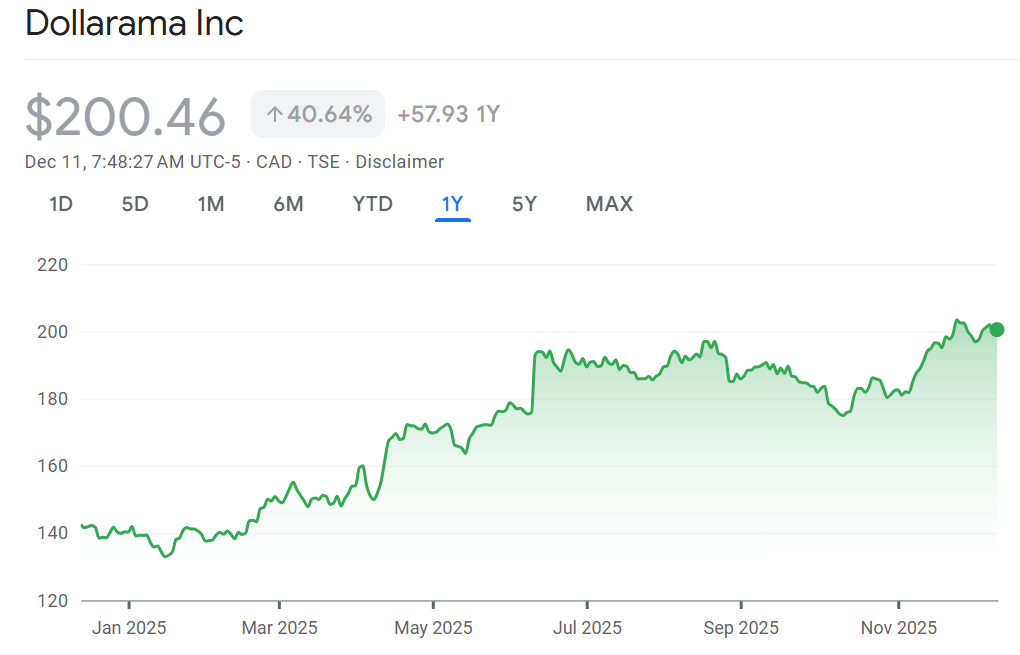Viewport: 1020px width, 655px height.
Task: Open the 5Y chart view
Action: click(x=524, y=204)
